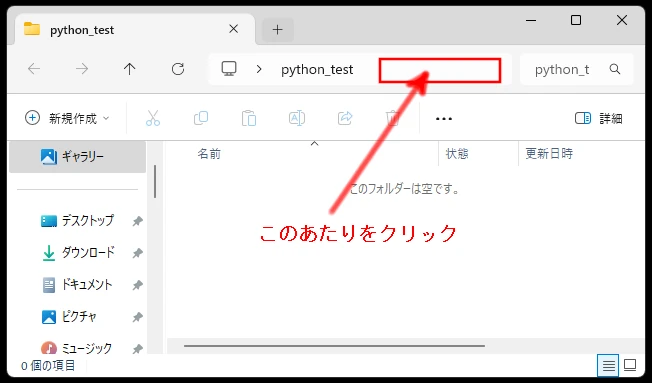Click the このフォルダーは空です message
The width and height of the screenshot is (652, 383).
pos(405,189)
